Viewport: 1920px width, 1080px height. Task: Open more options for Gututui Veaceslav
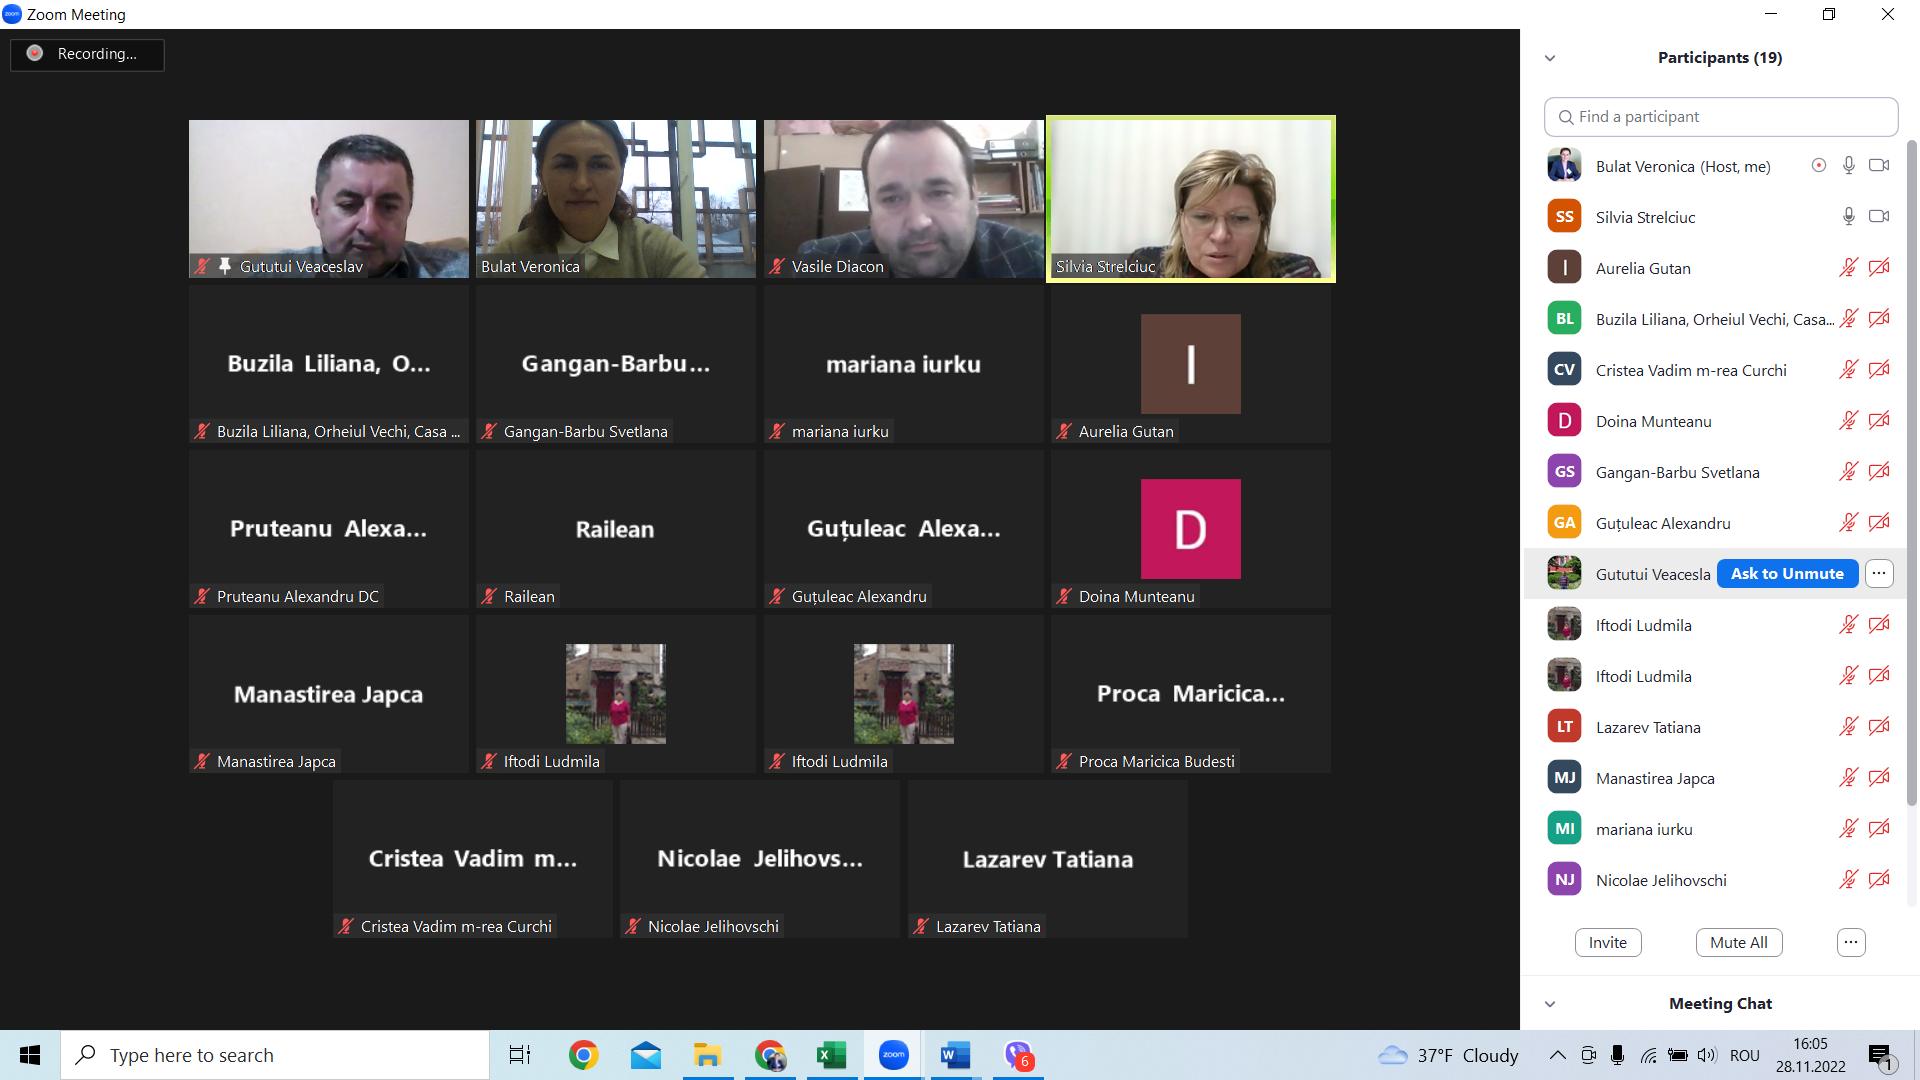pos(1879,574)
